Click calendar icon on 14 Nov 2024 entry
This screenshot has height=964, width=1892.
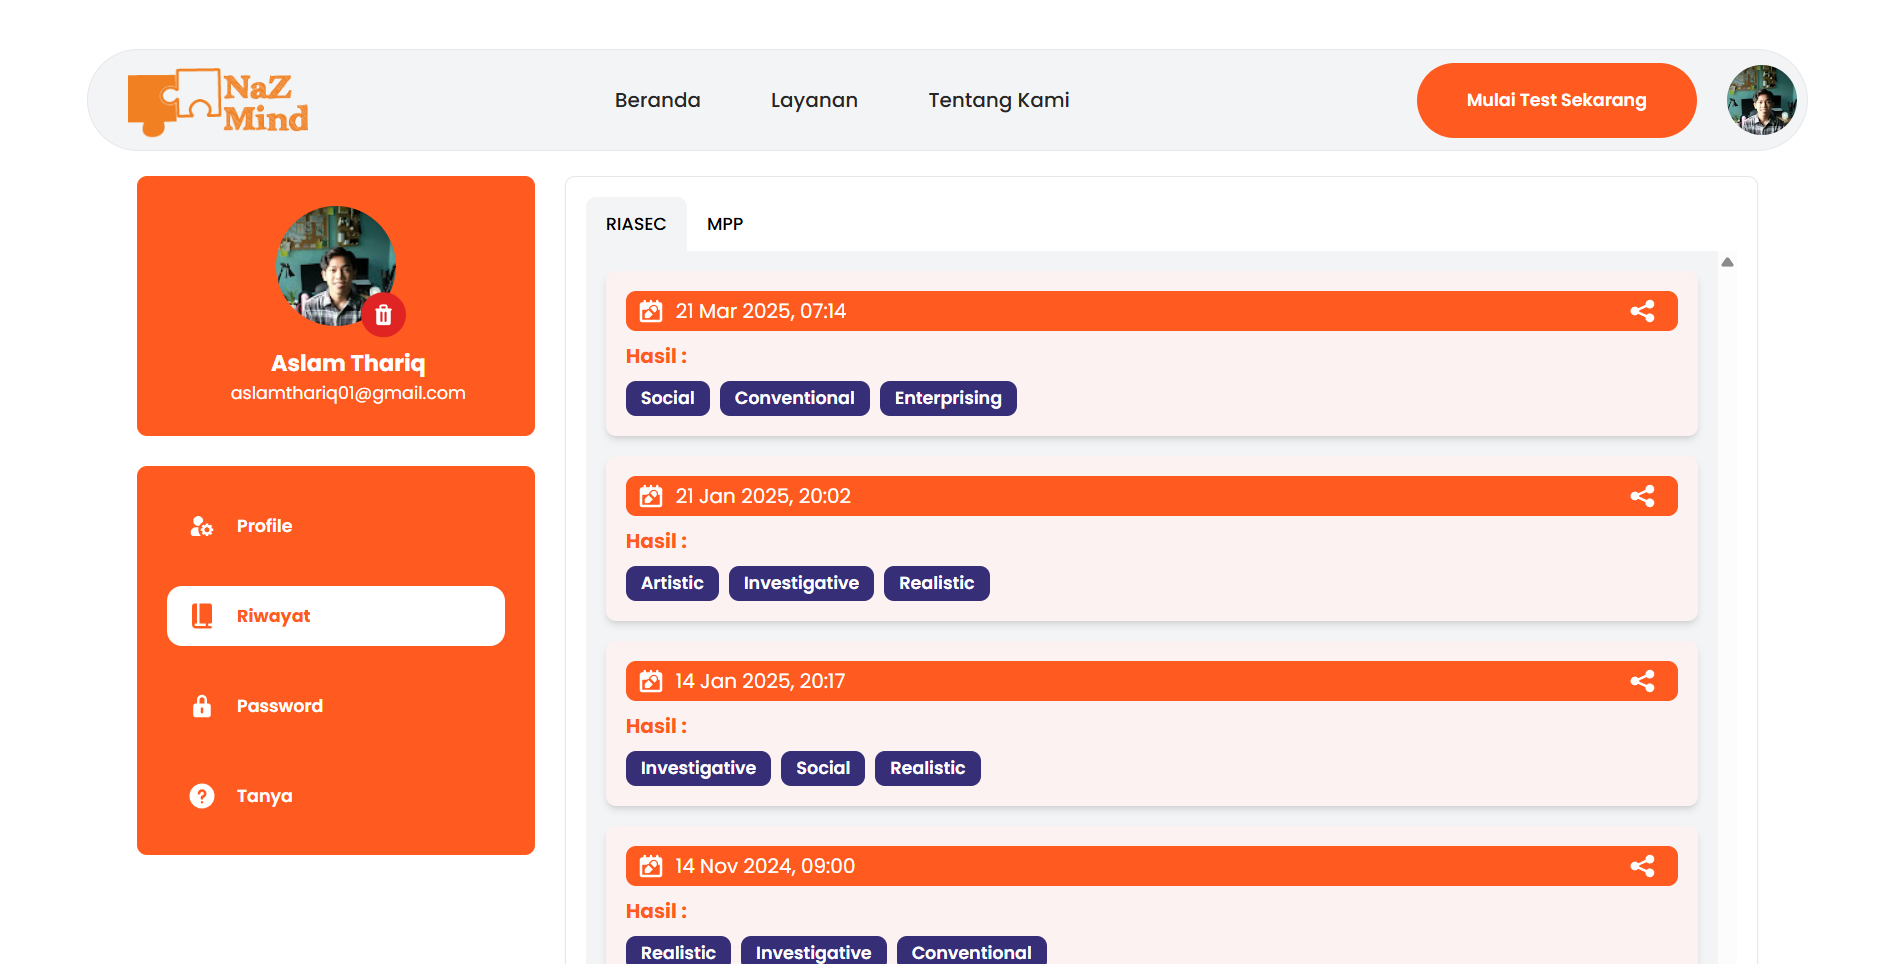(x=651, y=866)
